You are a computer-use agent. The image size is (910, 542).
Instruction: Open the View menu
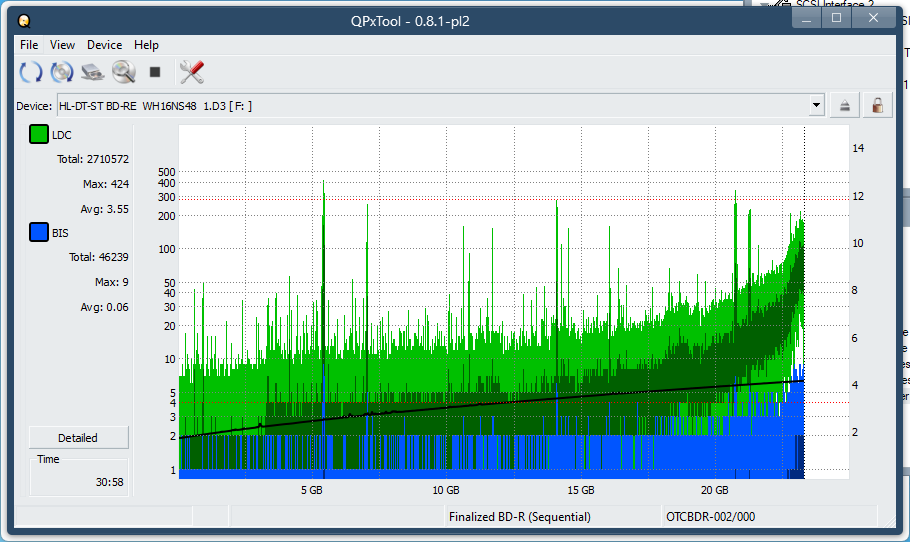point(62,45)
